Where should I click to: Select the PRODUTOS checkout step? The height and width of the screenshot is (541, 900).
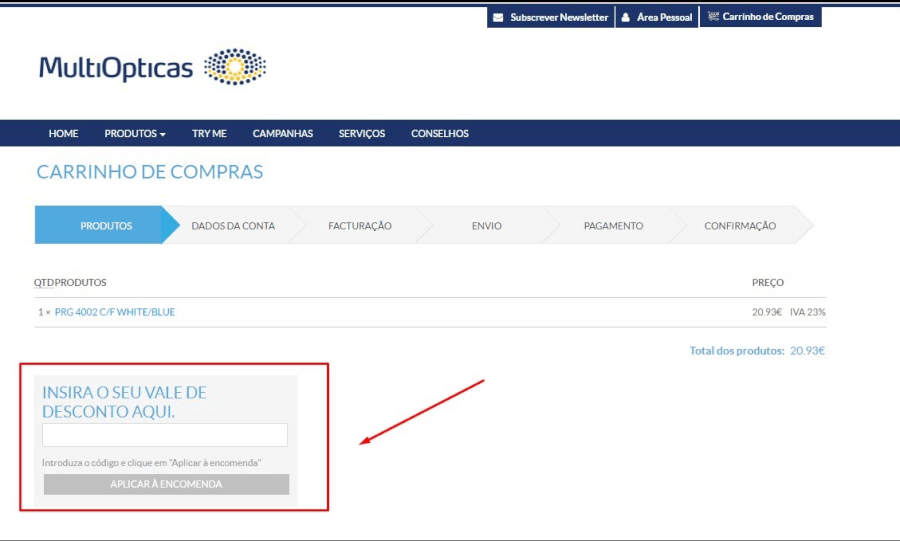click(x=106, y=225)
